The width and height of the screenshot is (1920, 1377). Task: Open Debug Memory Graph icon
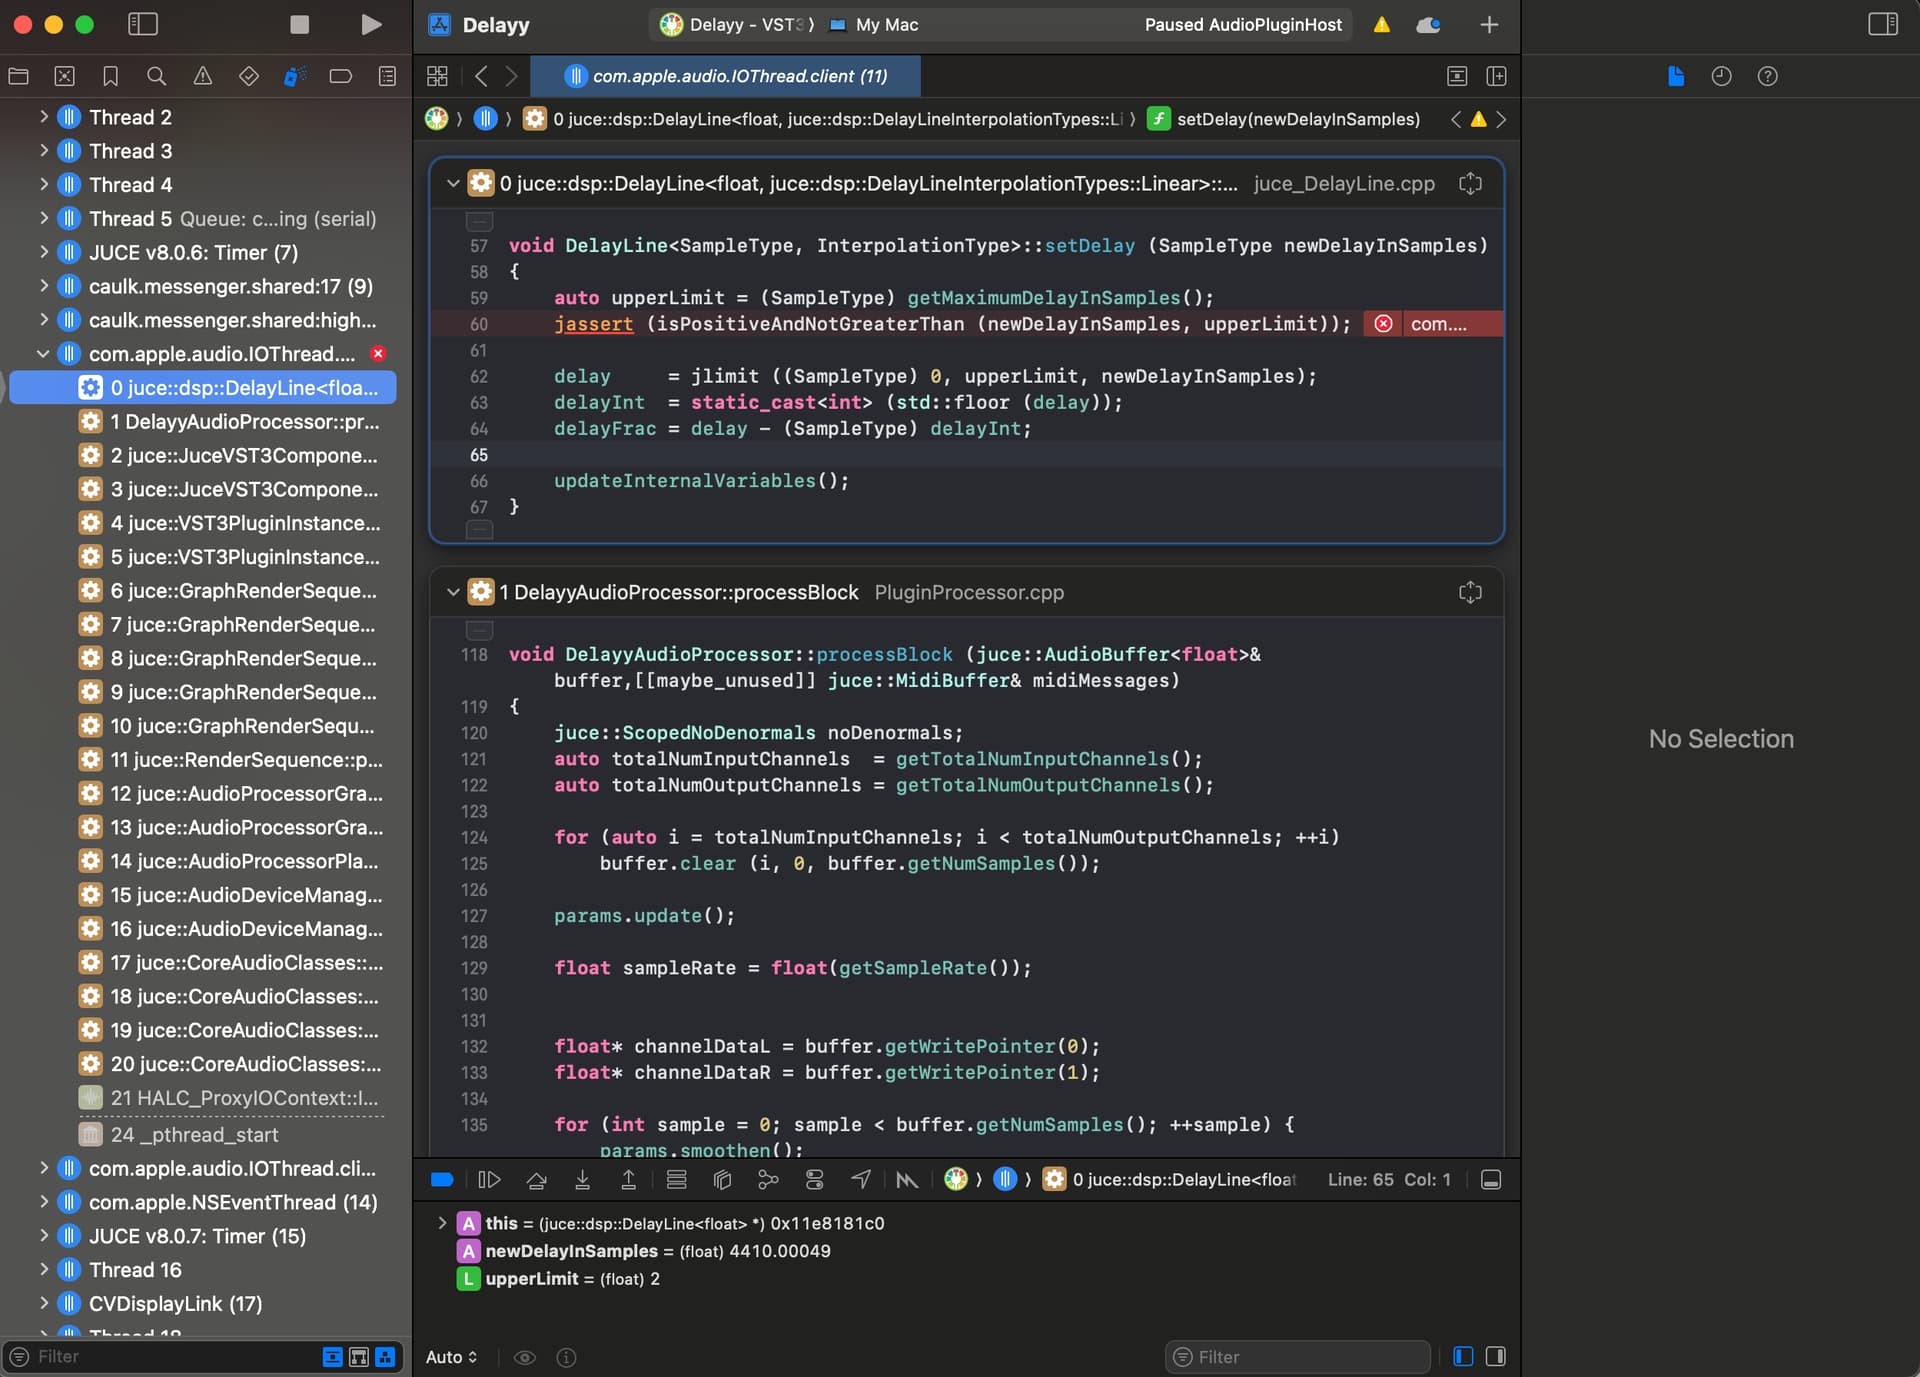click(768, 1180)
